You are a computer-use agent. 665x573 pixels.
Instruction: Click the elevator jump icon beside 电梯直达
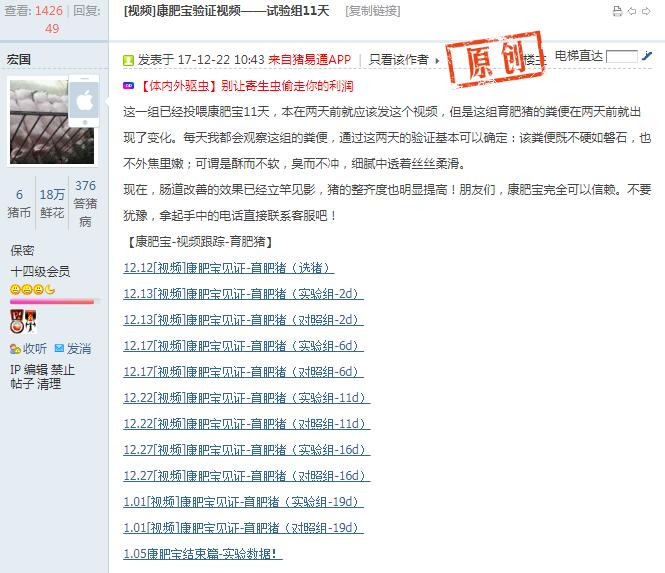pos(647,56)
